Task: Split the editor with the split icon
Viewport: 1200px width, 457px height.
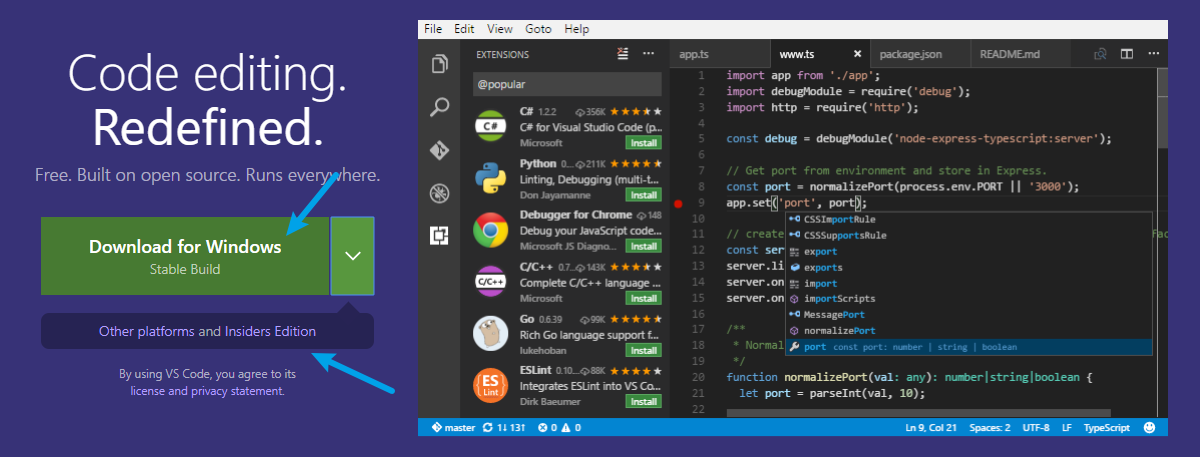Action: click(1126, 54)
